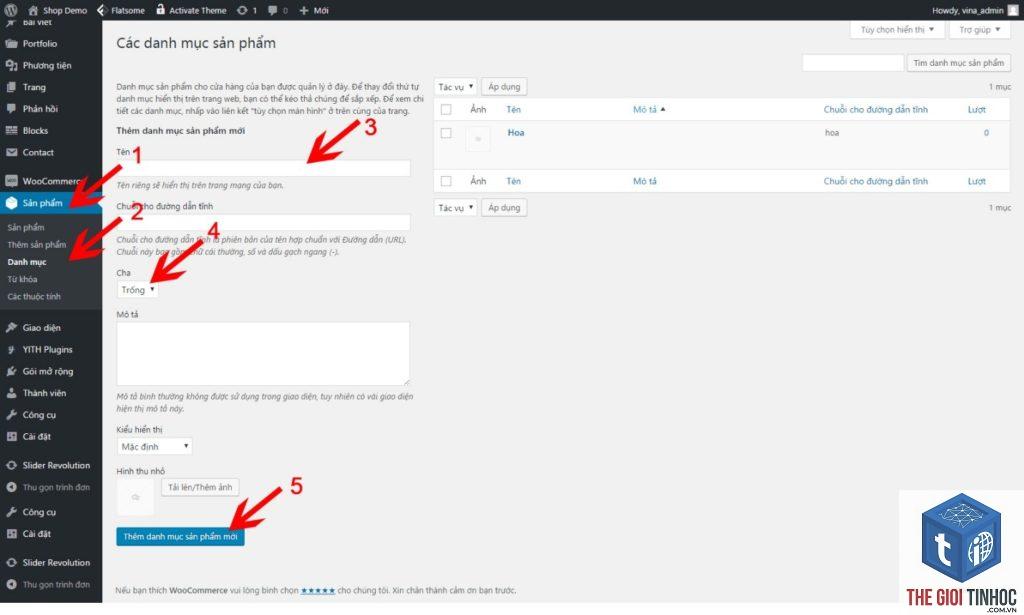
Task: Click the Hoa row image placeholder
Action: (x=478, y=139)
